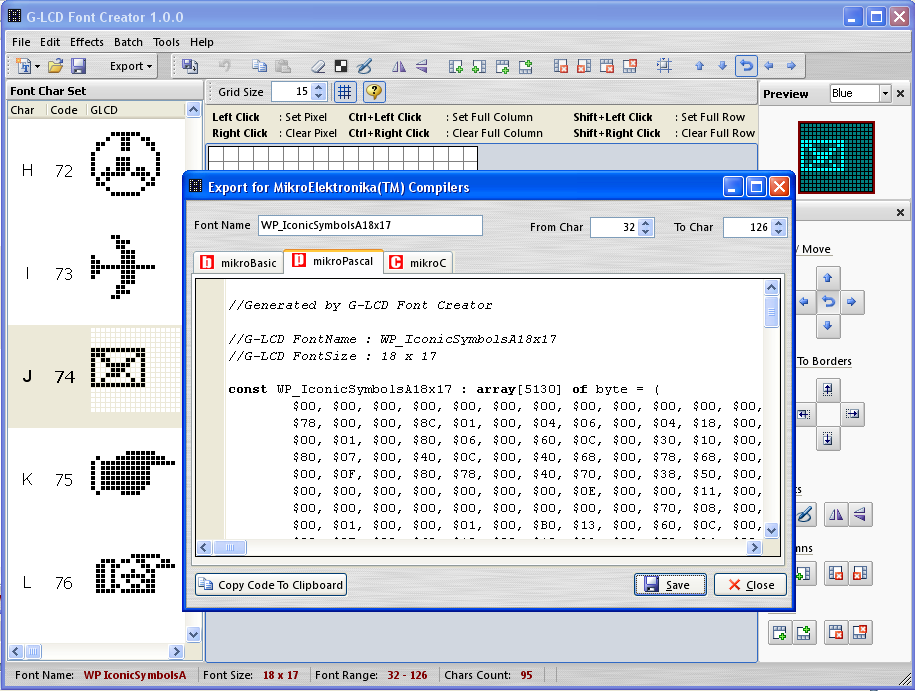Select the eraser clear tool icon

tap(318, 67)
